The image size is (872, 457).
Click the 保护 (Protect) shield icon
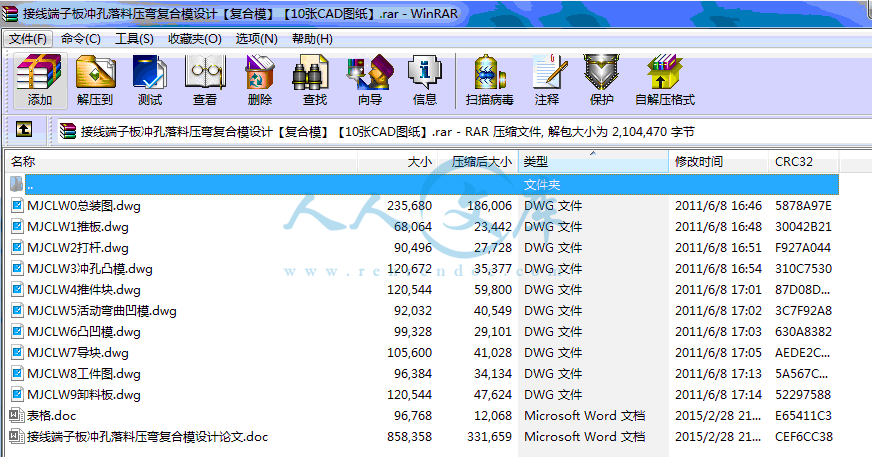click(601, 73)
